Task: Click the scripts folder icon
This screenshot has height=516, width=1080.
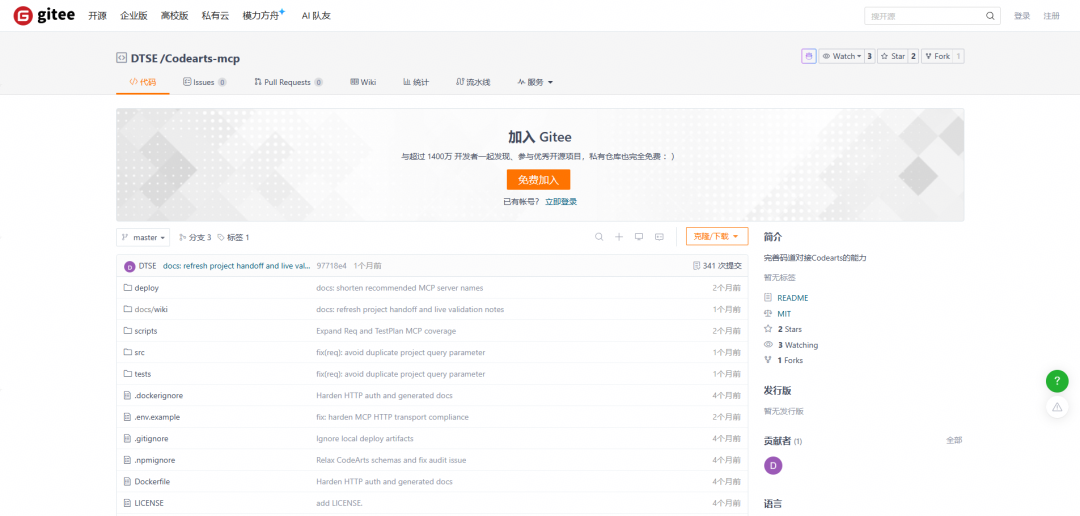Action: click(x=127, y=331)
